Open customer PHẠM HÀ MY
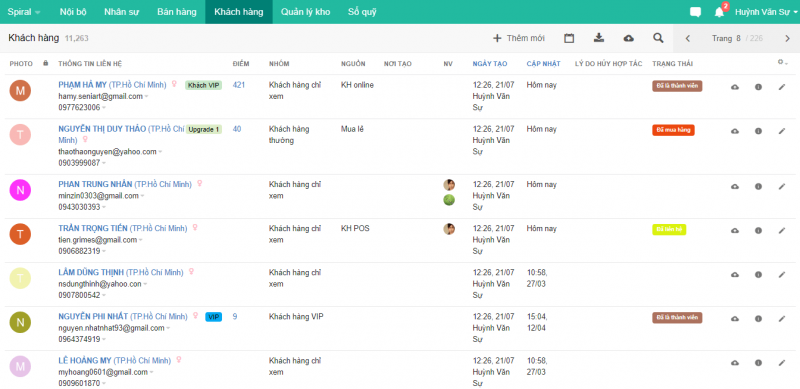The width and height of the screenshot is (800, 389). [83, 85]
